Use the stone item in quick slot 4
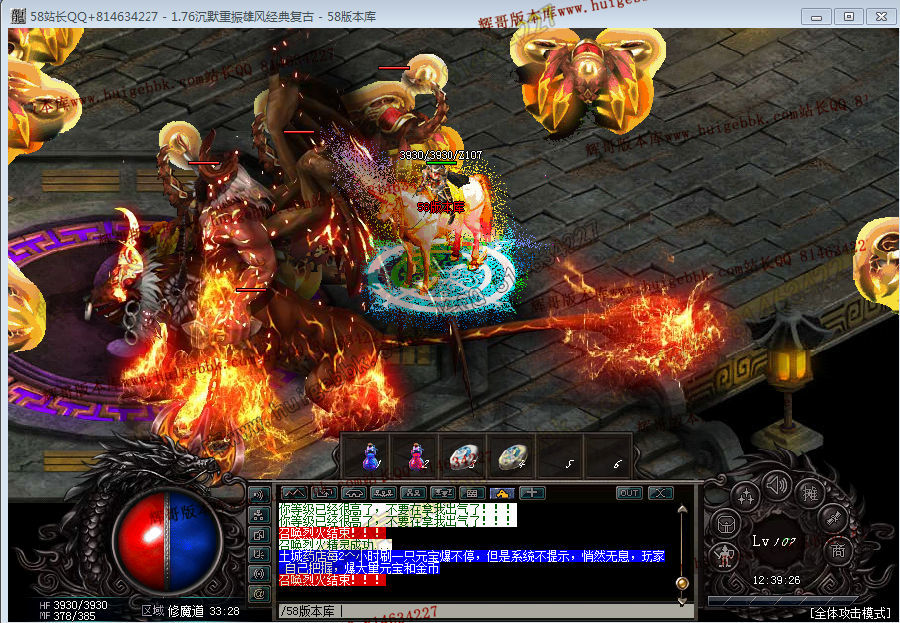The image size is (900, 623). pos(512,457)
